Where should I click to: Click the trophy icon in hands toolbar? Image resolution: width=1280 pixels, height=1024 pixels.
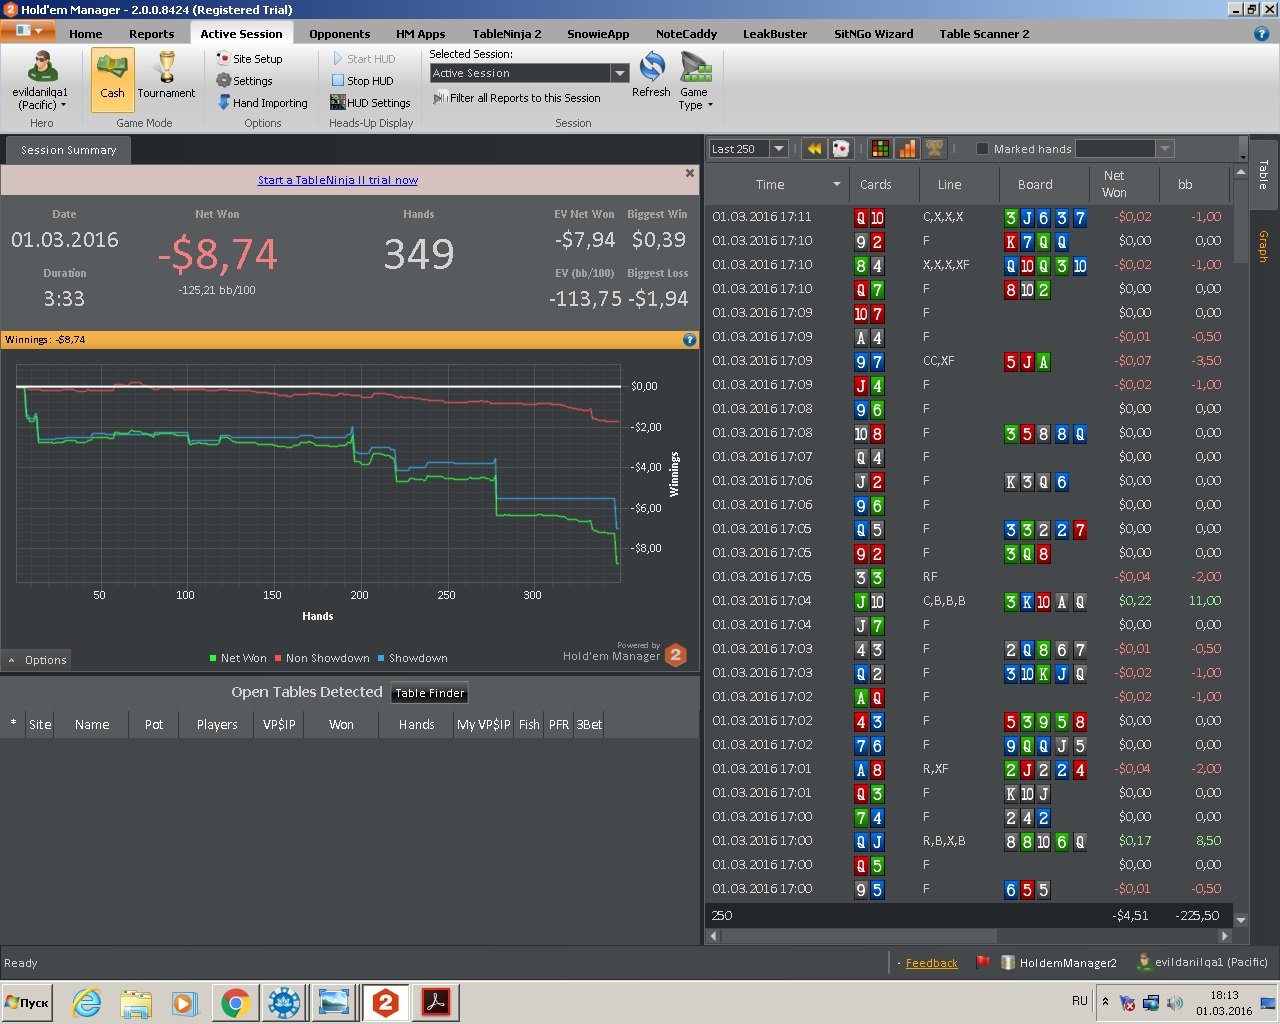[x=934, y=149]
